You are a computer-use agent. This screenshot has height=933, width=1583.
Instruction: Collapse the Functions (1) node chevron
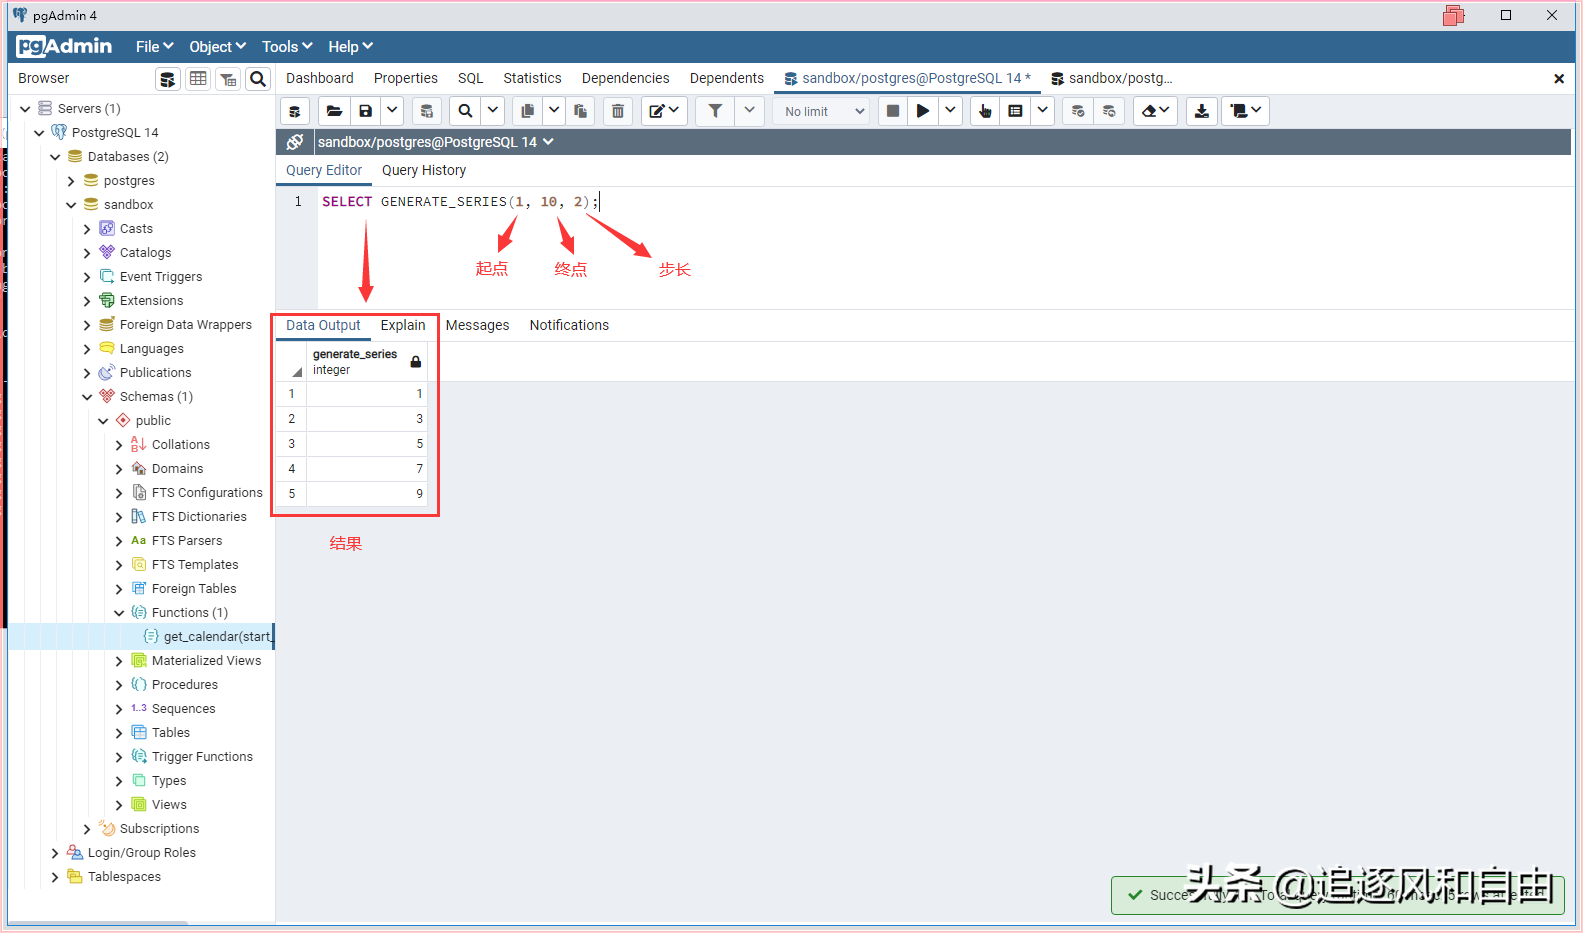(x=119, y=613)
